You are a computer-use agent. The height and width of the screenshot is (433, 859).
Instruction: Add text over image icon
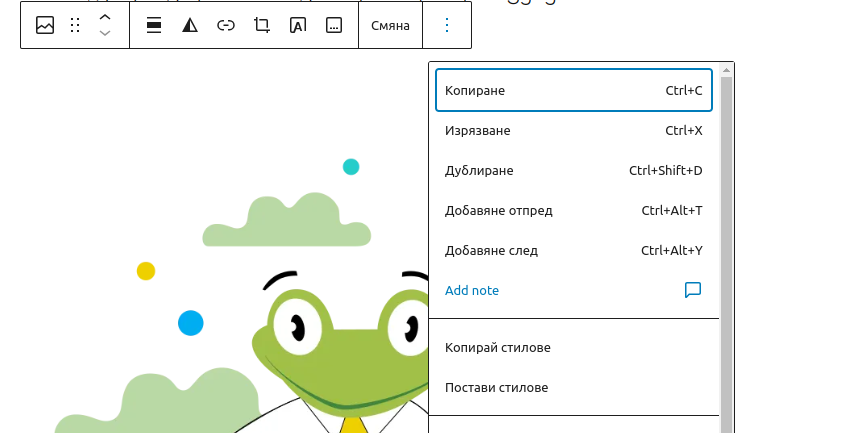click(298, 26)
